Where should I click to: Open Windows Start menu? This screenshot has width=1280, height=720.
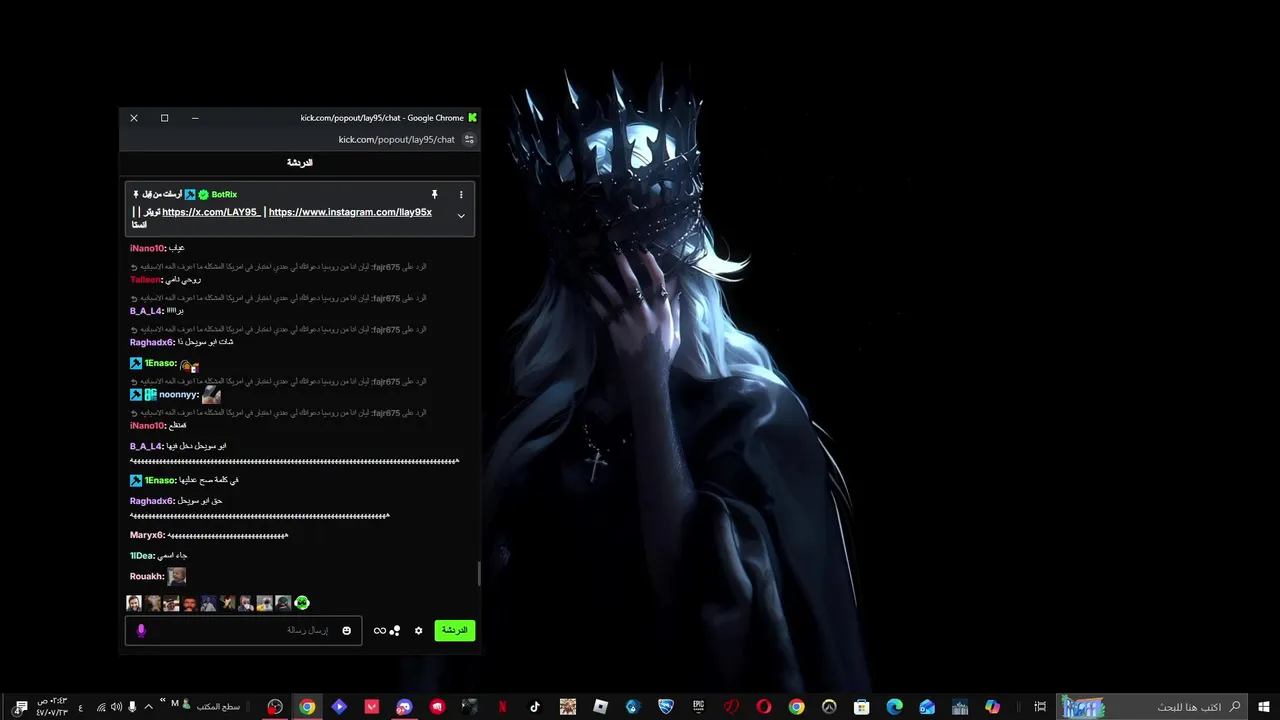1263,707
